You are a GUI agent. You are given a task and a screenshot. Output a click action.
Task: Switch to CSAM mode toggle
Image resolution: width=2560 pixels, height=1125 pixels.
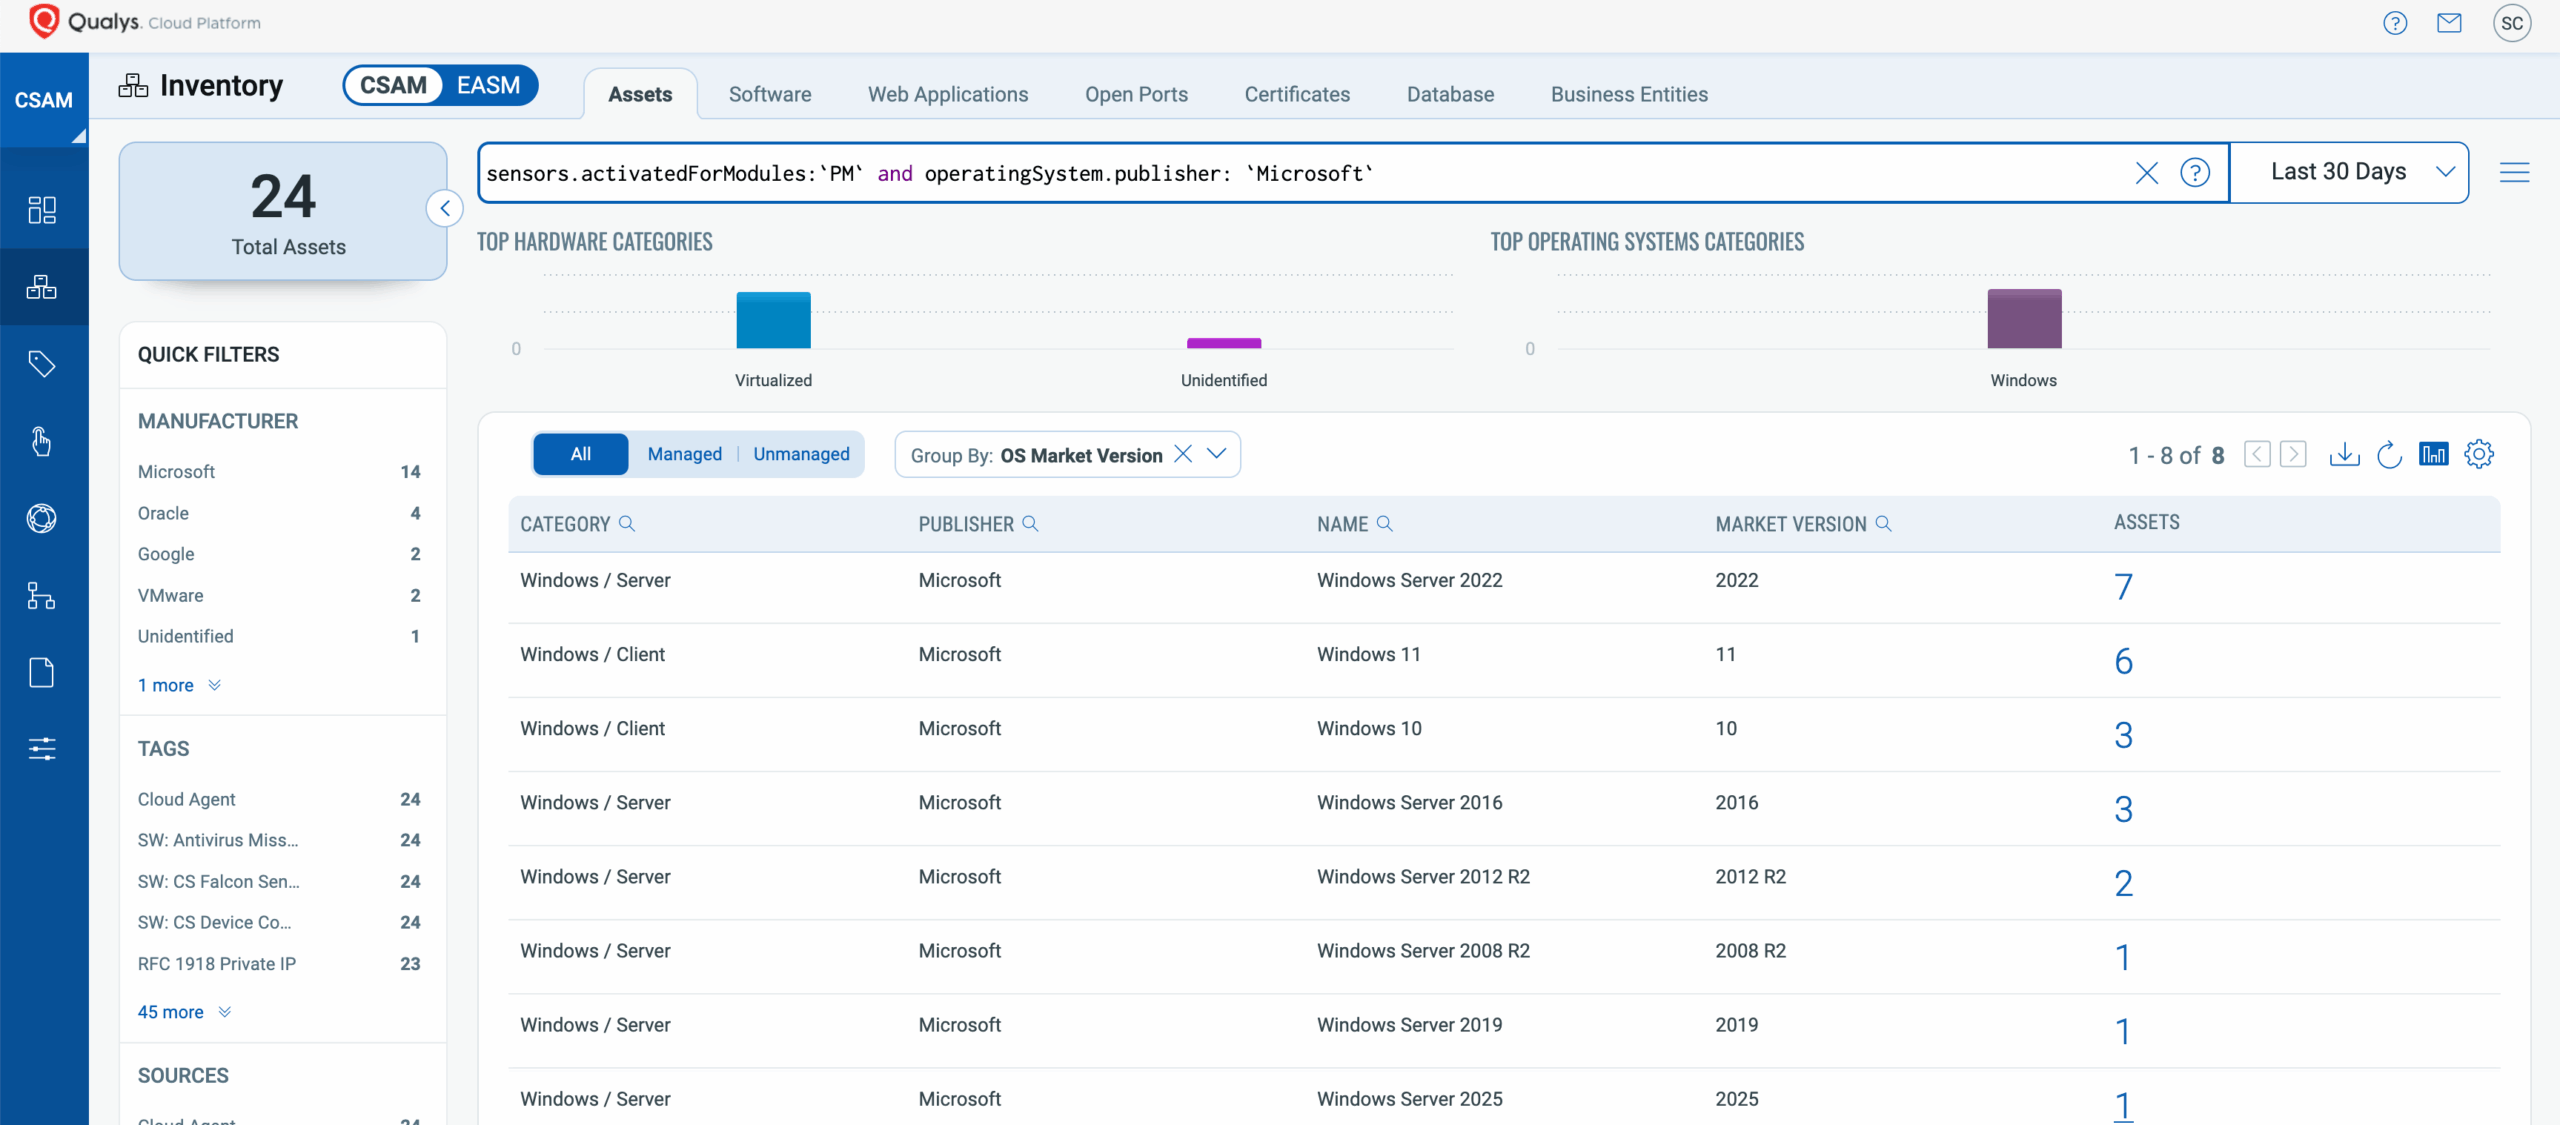click(x=393, y=86)
